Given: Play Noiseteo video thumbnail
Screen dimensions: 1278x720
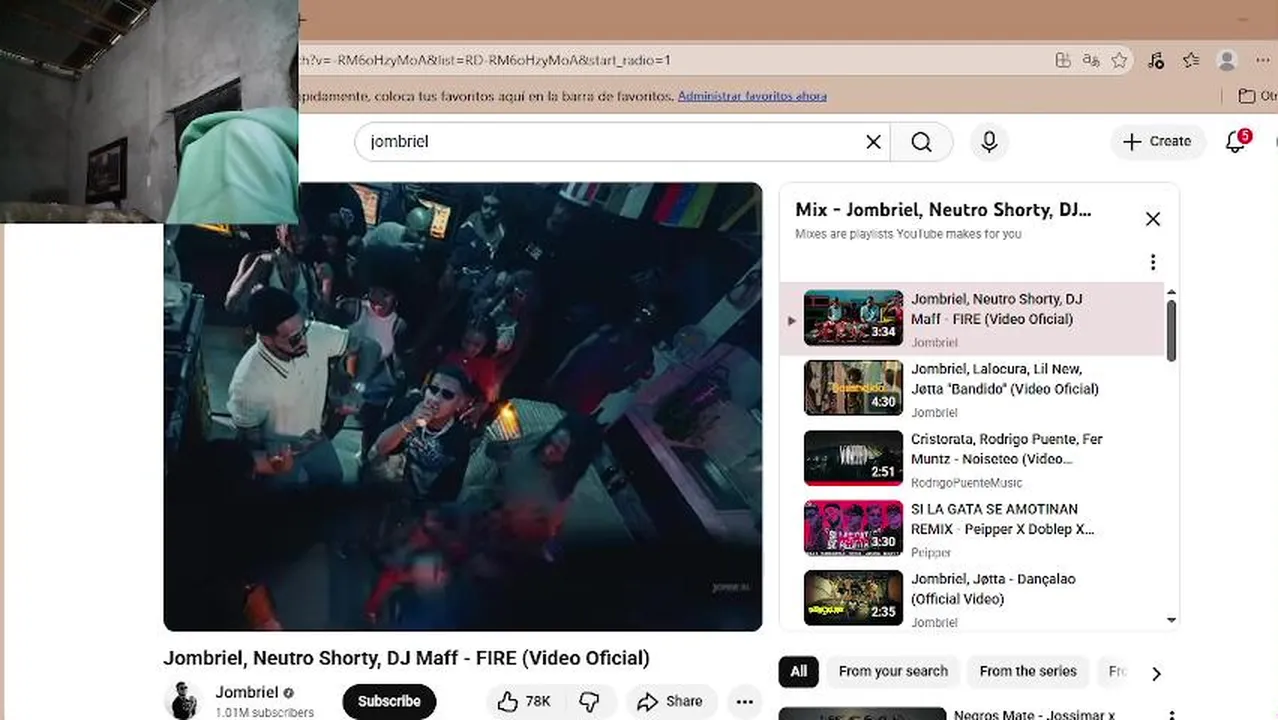Looking at the screenshot, I should pos(853,458).
